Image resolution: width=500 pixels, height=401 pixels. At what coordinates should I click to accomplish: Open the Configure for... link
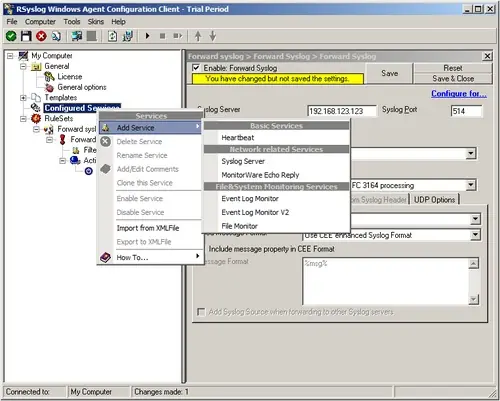click(459, 94)
